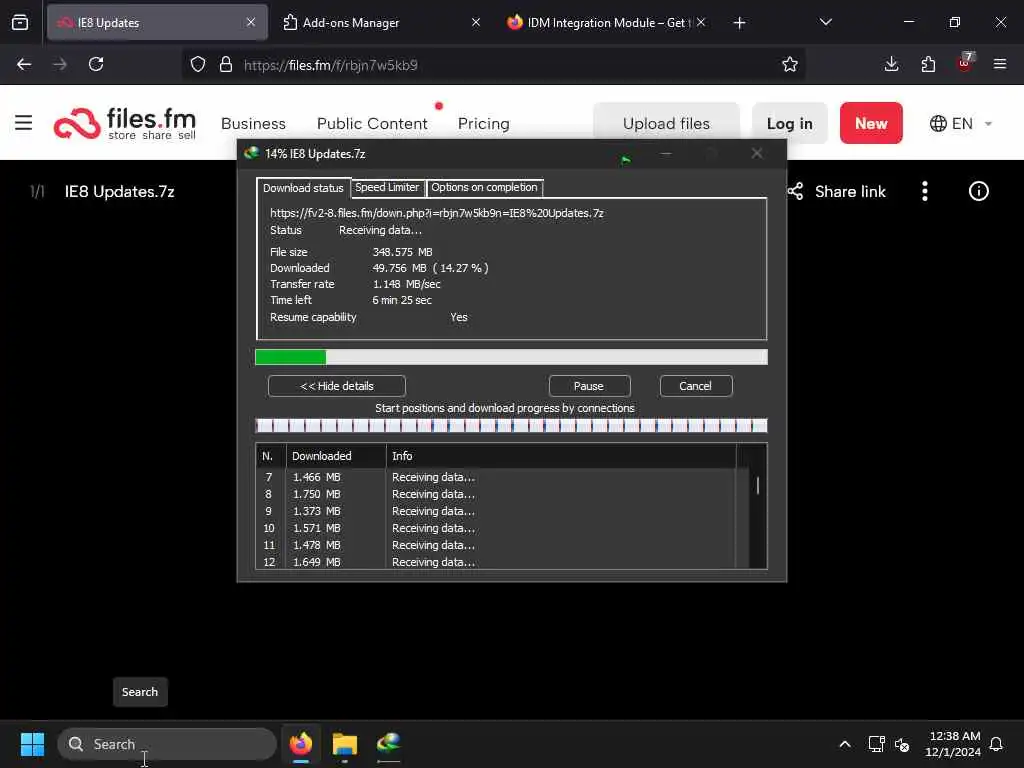Click Hide details in the download dialog
Viewport: 1024px width, 768px height.
337,386
